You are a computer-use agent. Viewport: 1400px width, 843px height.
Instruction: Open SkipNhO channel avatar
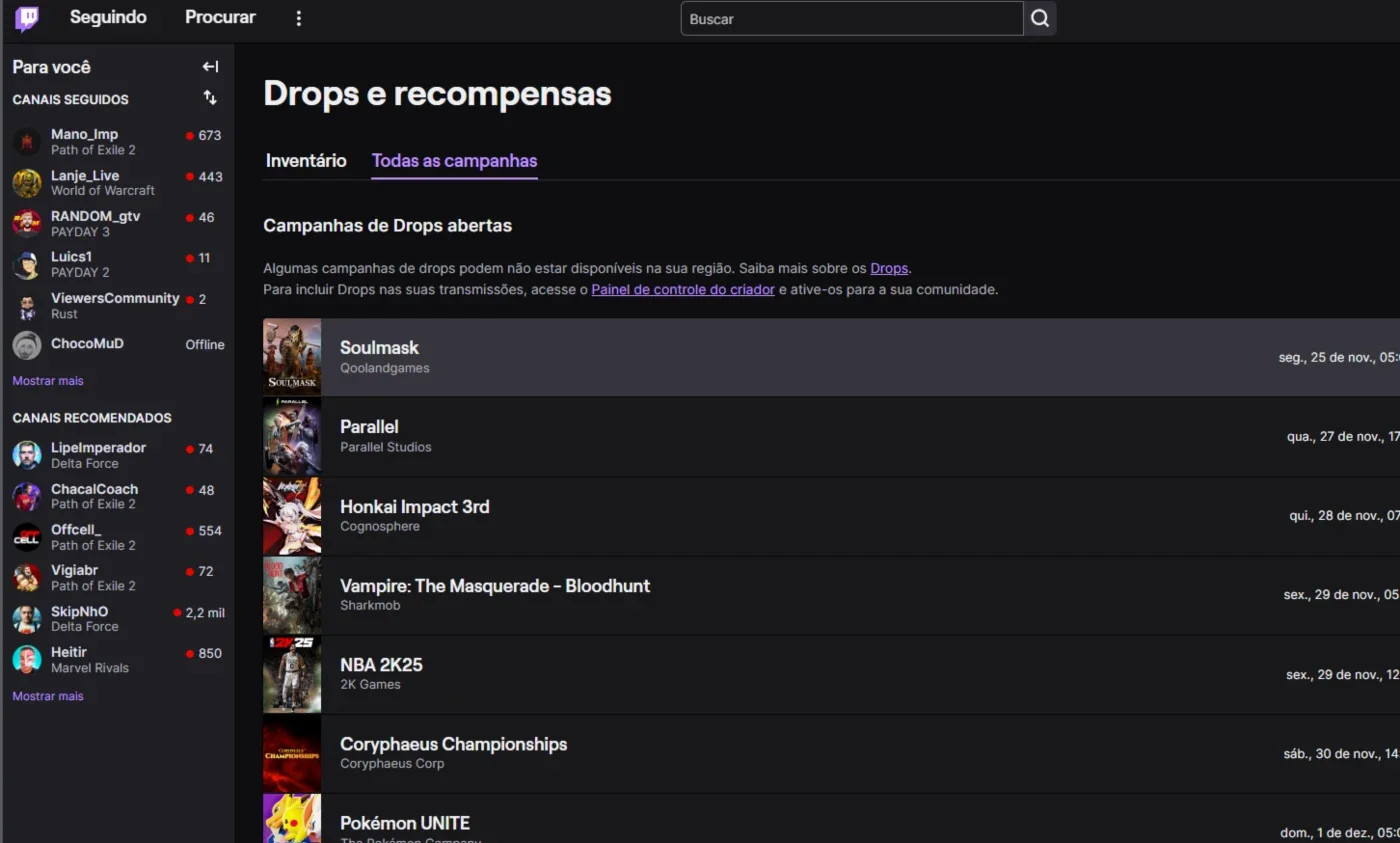click(27, 619)
